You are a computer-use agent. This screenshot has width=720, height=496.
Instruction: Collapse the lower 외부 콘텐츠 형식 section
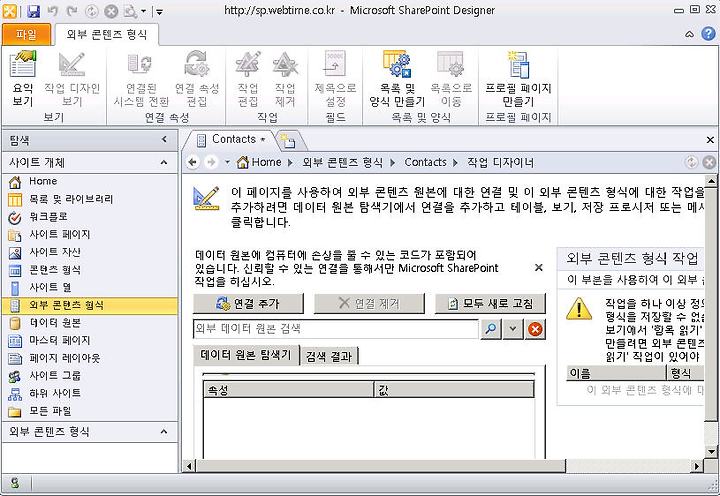click(164, 431)
